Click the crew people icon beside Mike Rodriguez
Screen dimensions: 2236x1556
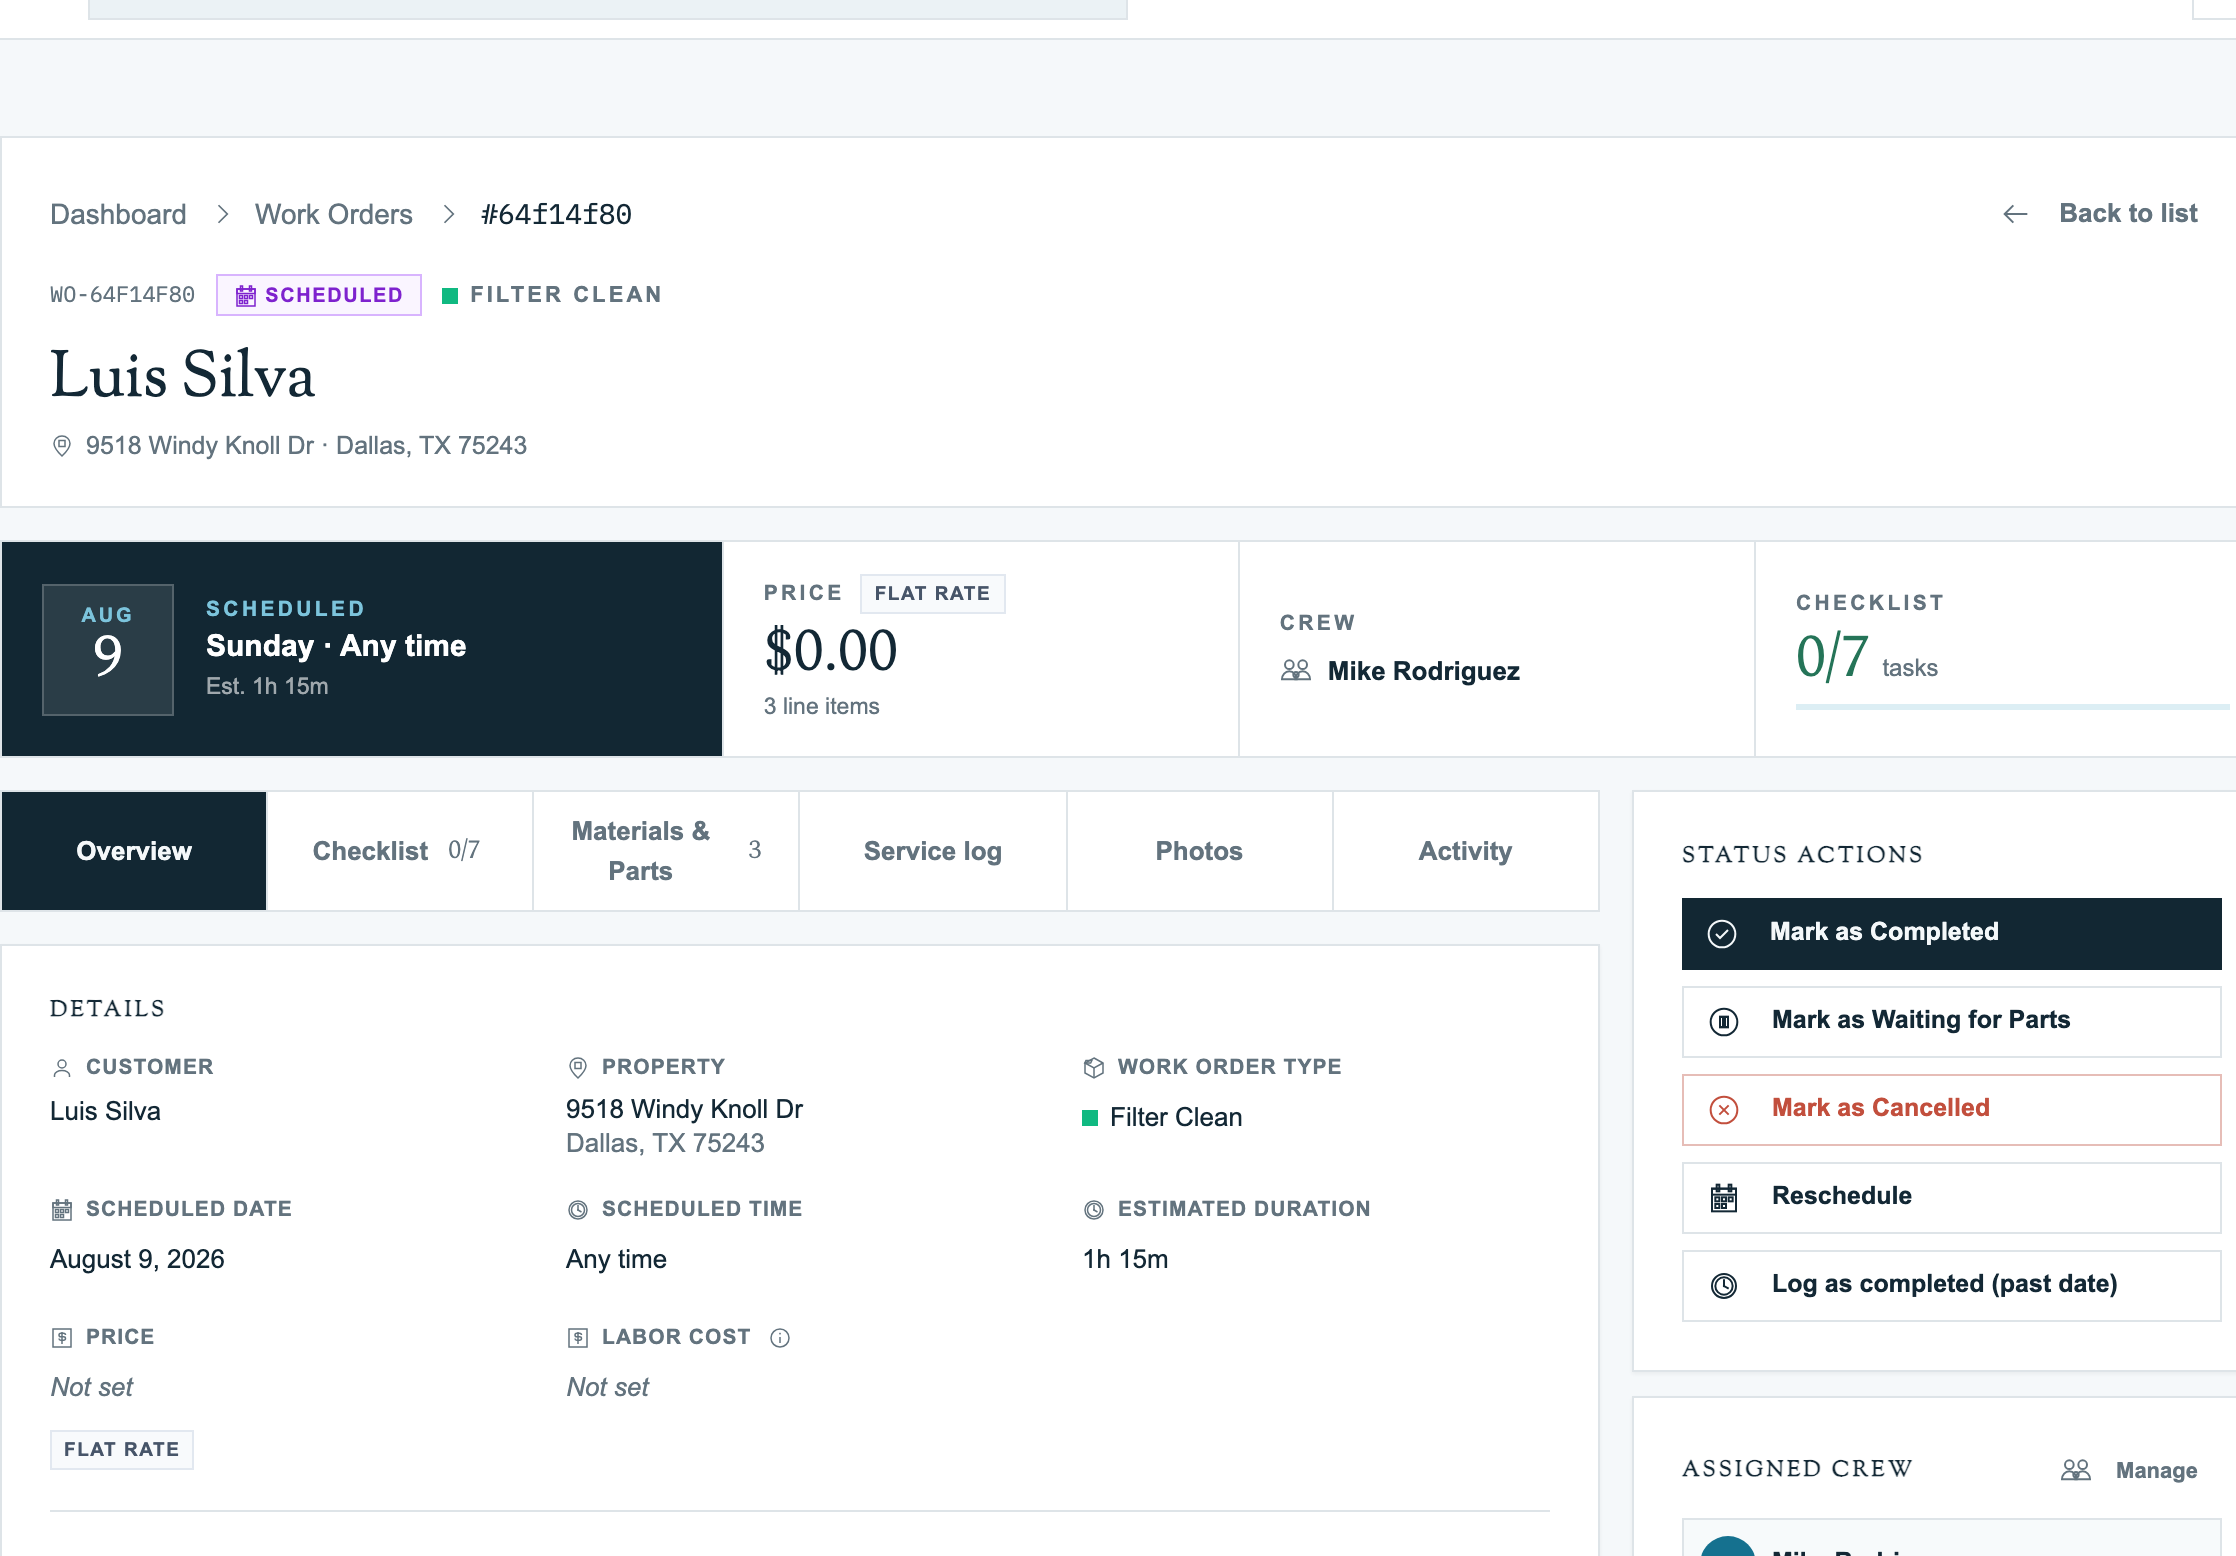pyautogui.click(x=1296, y=670)
